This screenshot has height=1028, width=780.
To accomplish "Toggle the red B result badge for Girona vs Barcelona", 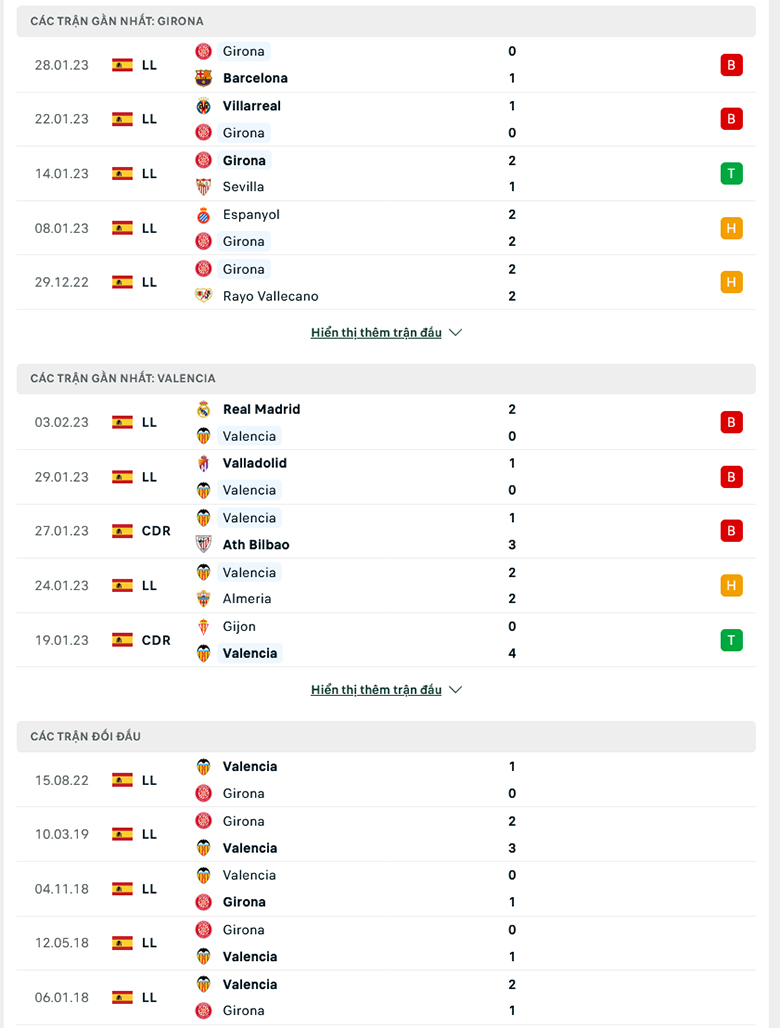I will 731,64.
